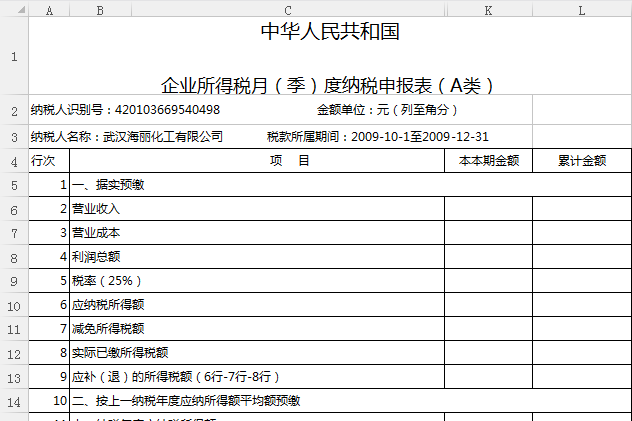The width and height of the screenshot is (632, 421).
Task: Click the 本期金额 table header cell
Action: pos(488,161)
